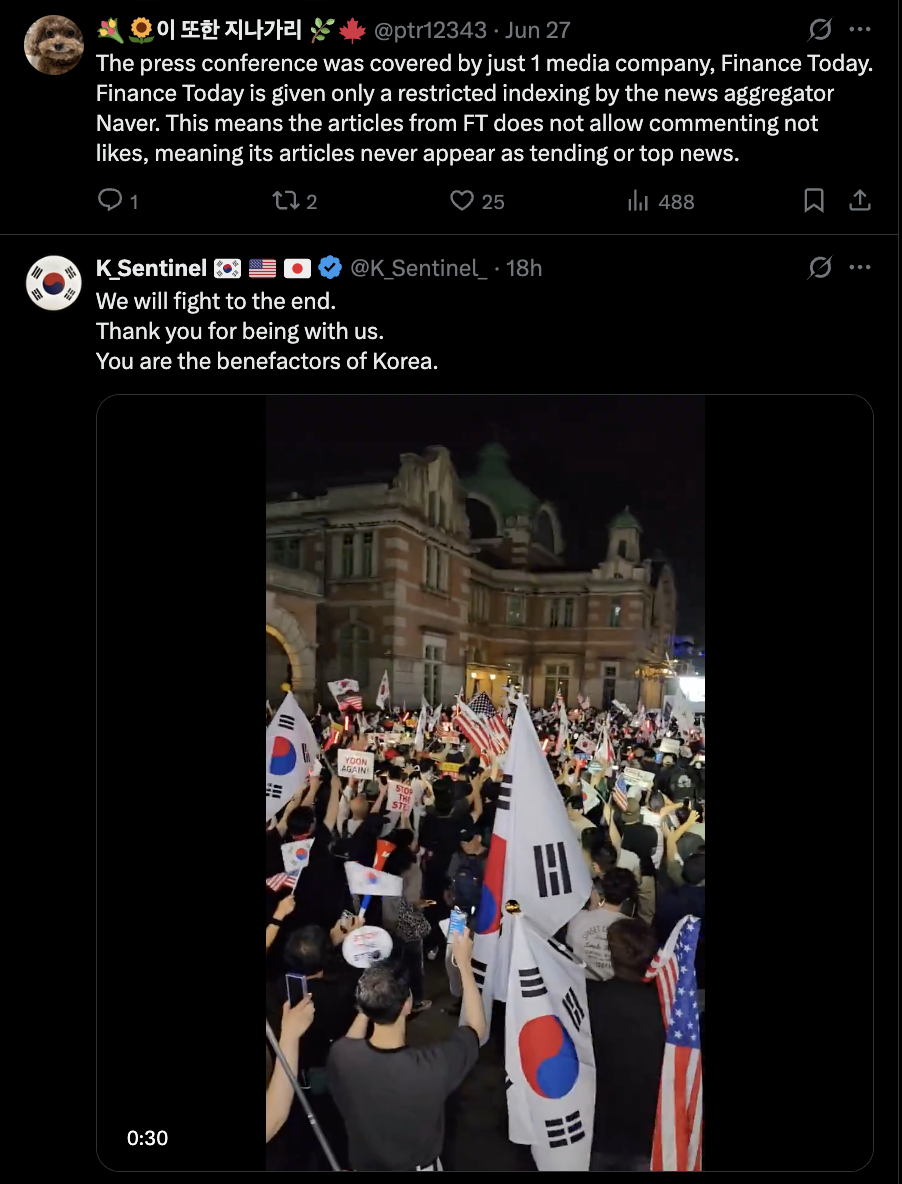Open more options for K_Sentinel tweet
Image resolution: width=902 pixels, height=1184 pixels.
click(860, 267)
